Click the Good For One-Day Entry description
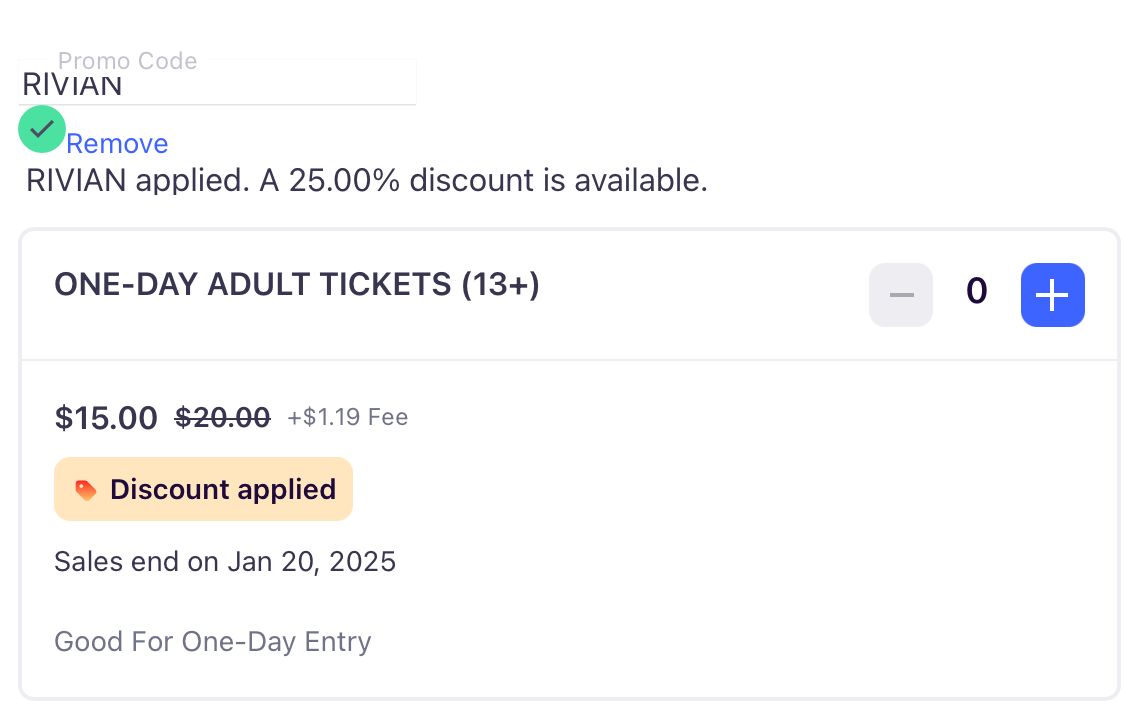The image size is (1146, 716). click(x=213, y=641)
